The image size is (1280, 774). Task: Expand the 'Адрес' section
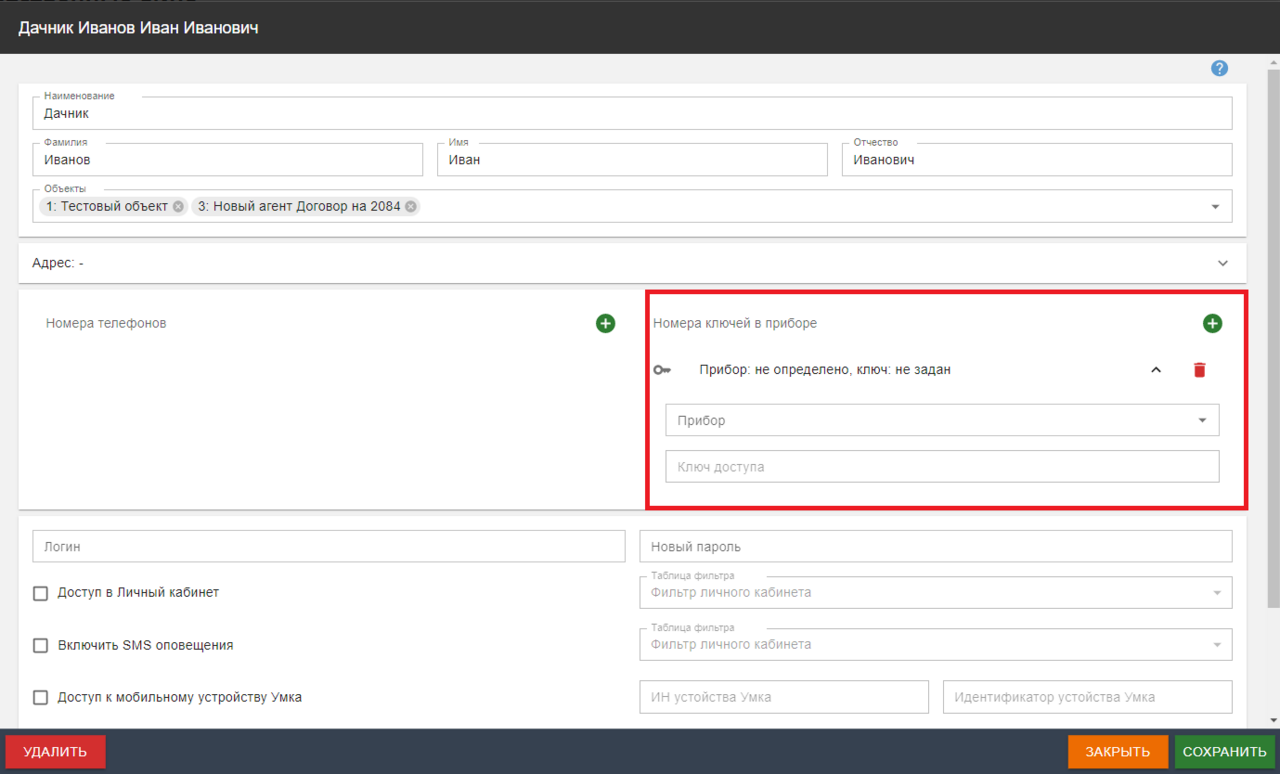coord(1222,263)
